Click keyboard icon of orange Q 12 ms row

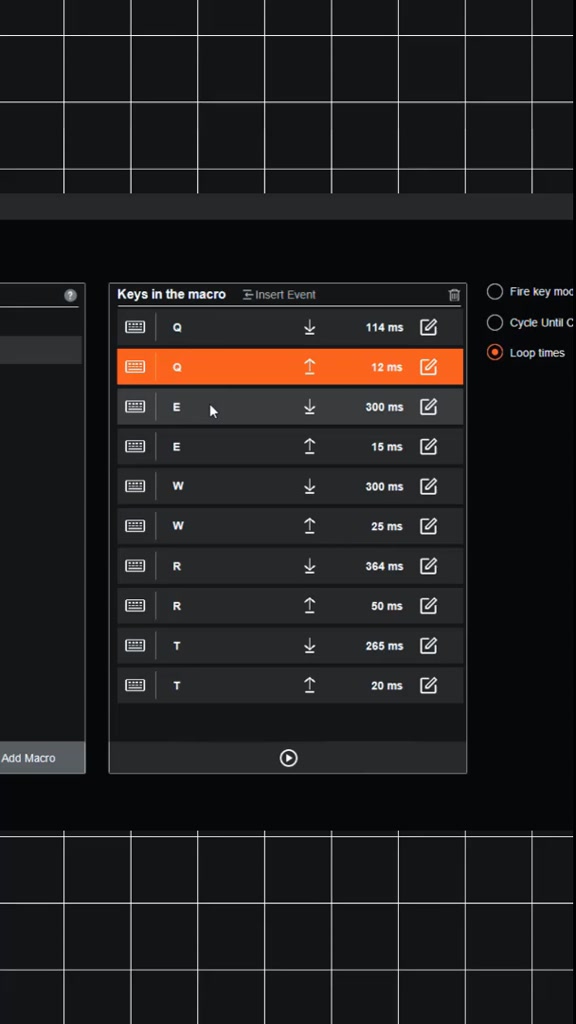click(x=135, y=367)
